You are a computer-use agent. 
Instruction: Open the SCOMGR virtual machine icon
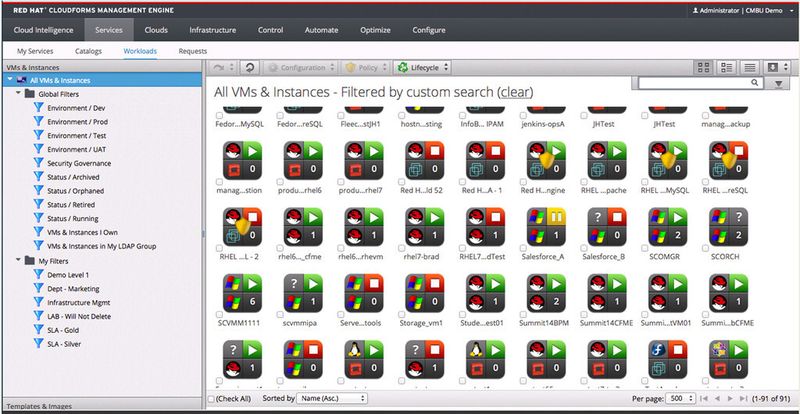click(x=667, y=226)
